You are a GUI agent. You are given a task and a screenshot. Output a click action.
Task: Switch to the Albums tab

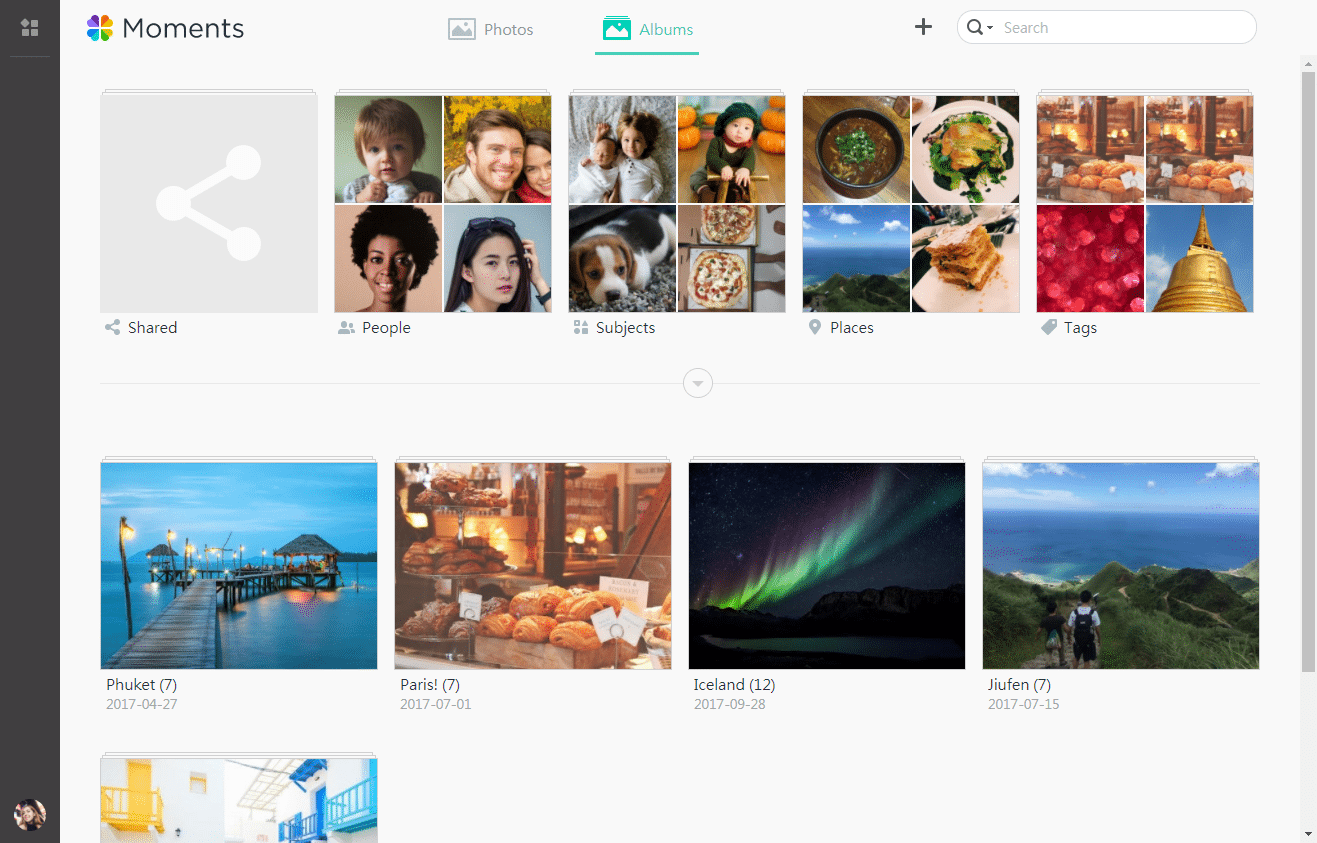647,29
